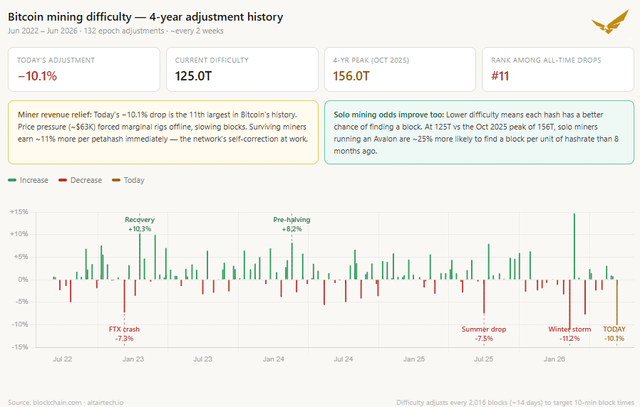Click the -15% y-axis label
Image resolution: width=640 pixels, height=407 pixels.
point(20,347)
